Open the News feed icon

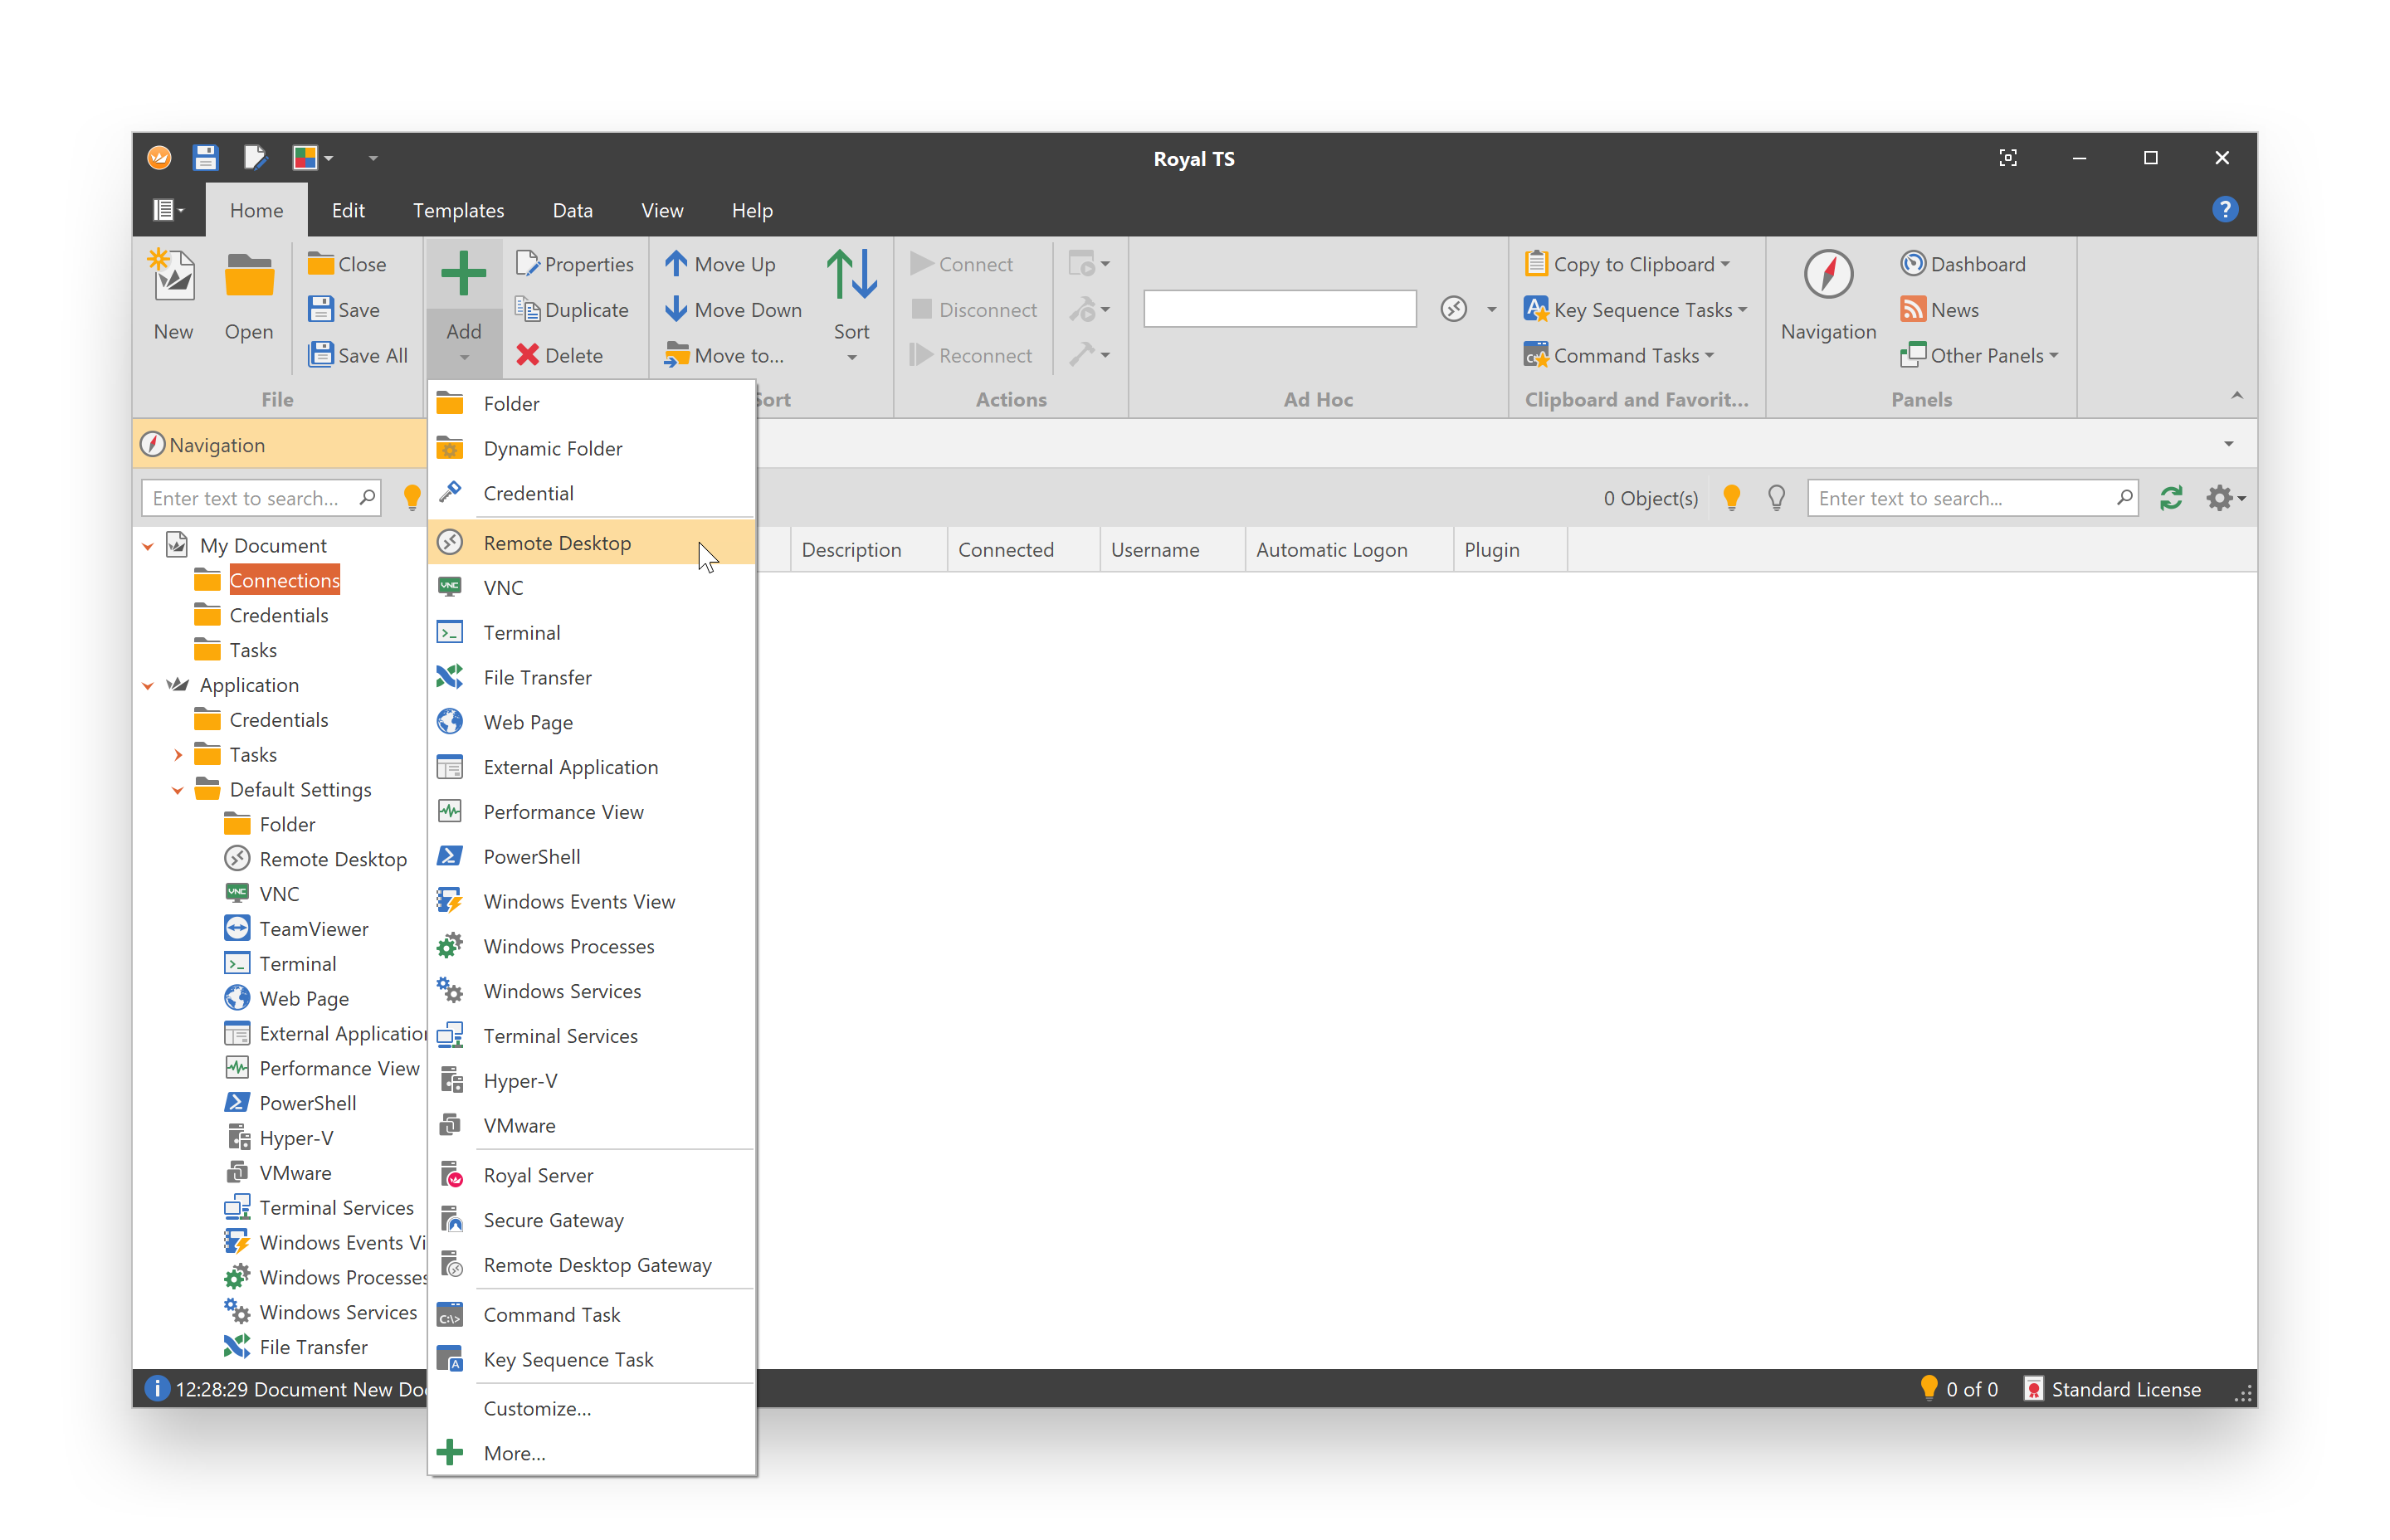pyautogui.click(x=1912, y=309)
